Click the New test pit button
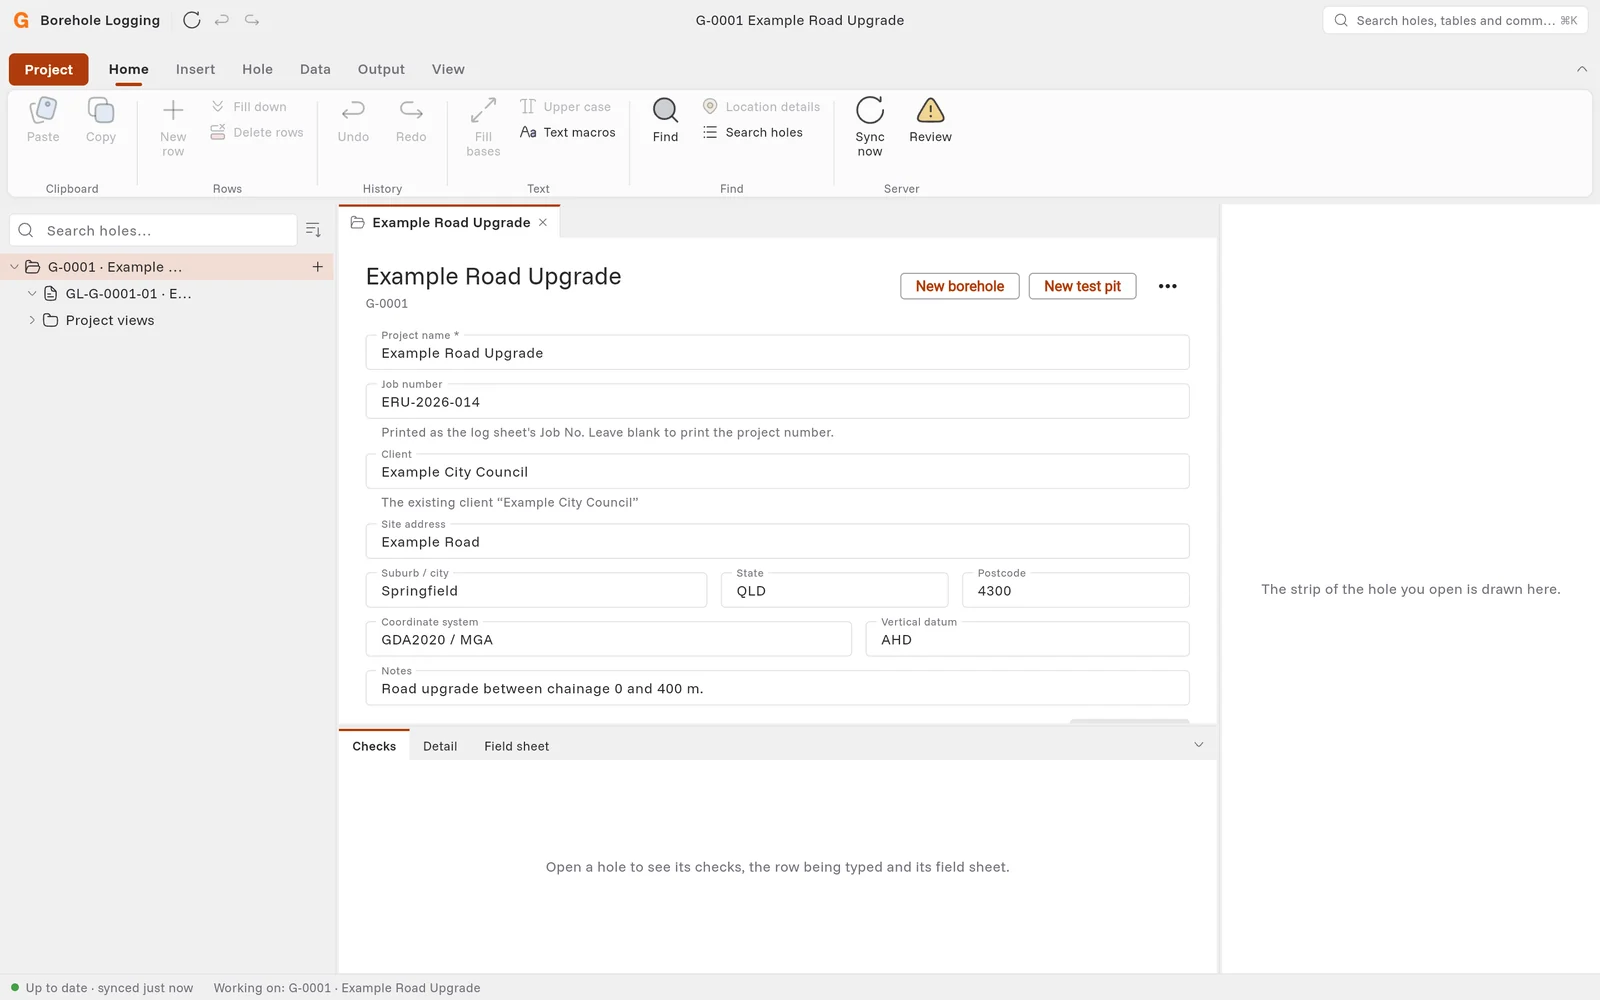Screen dimensions: 1600x1000 (1082, 286)
